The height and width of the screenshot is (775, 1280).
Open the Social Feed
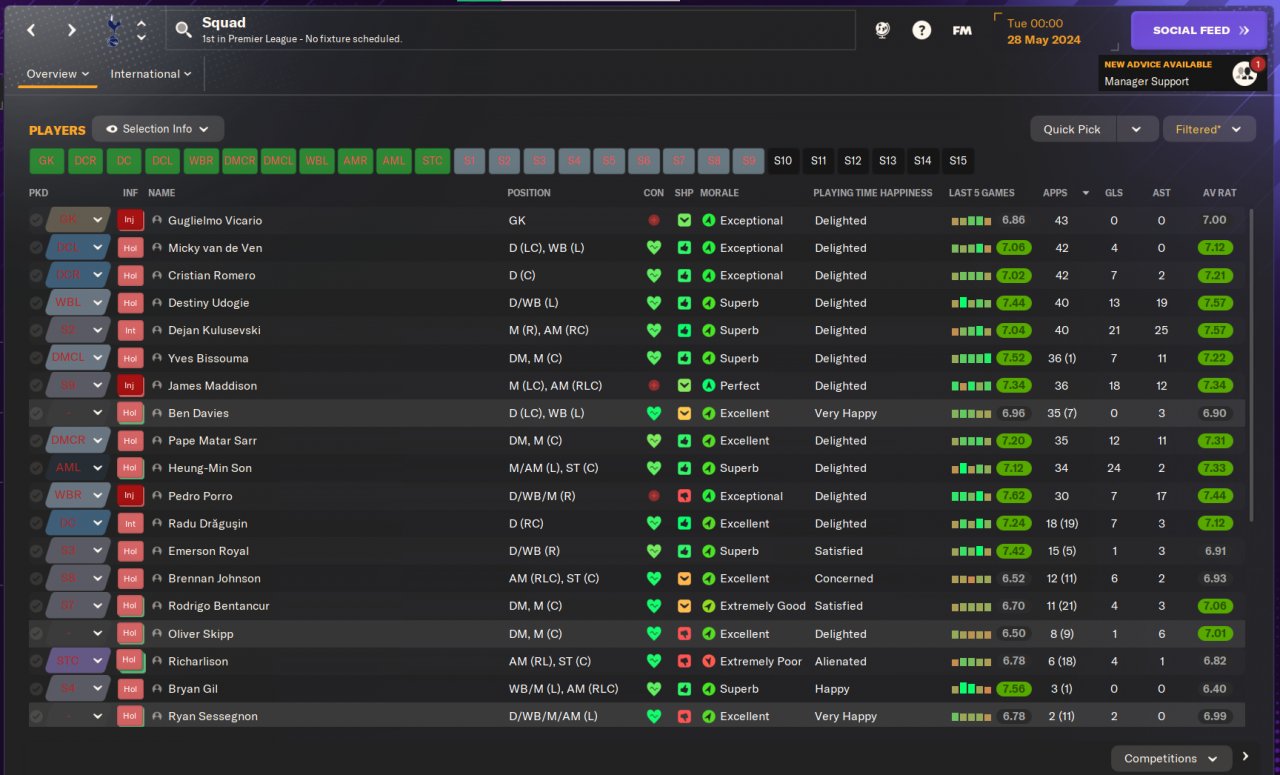1201,30
